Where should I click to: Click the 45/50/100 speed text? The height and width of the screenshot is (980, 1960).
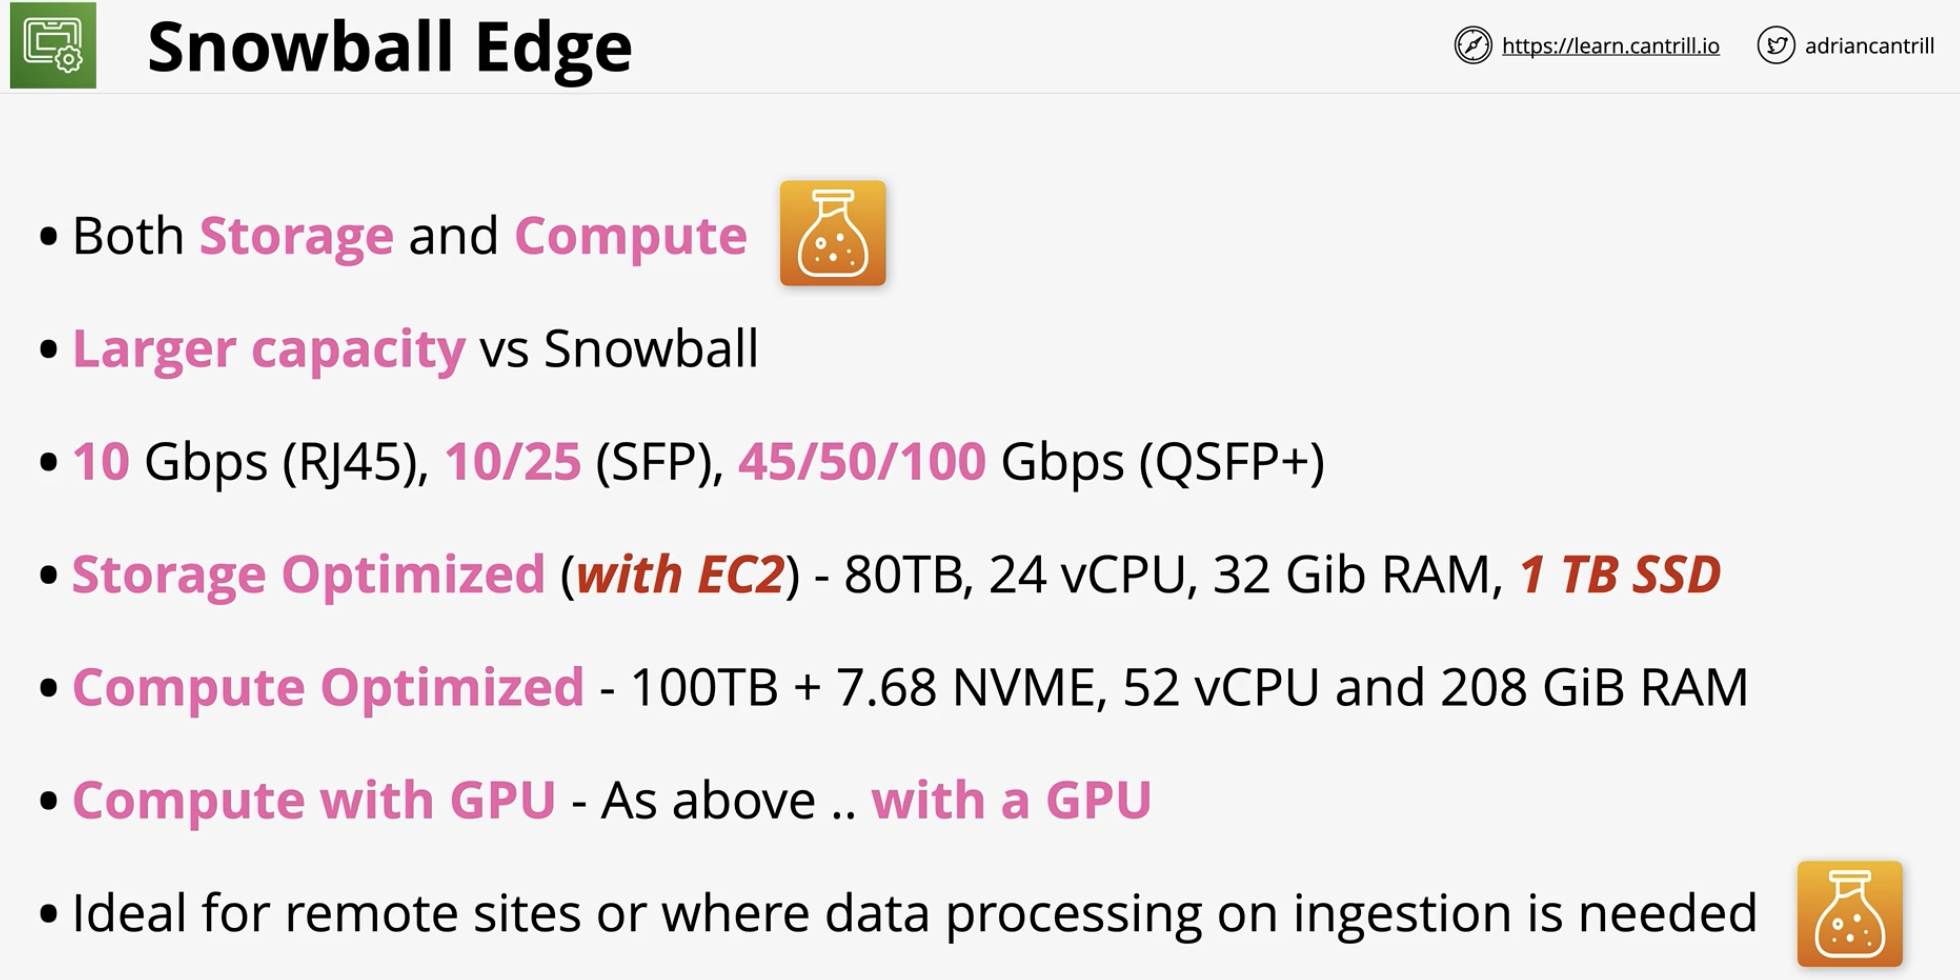(862, 461)
